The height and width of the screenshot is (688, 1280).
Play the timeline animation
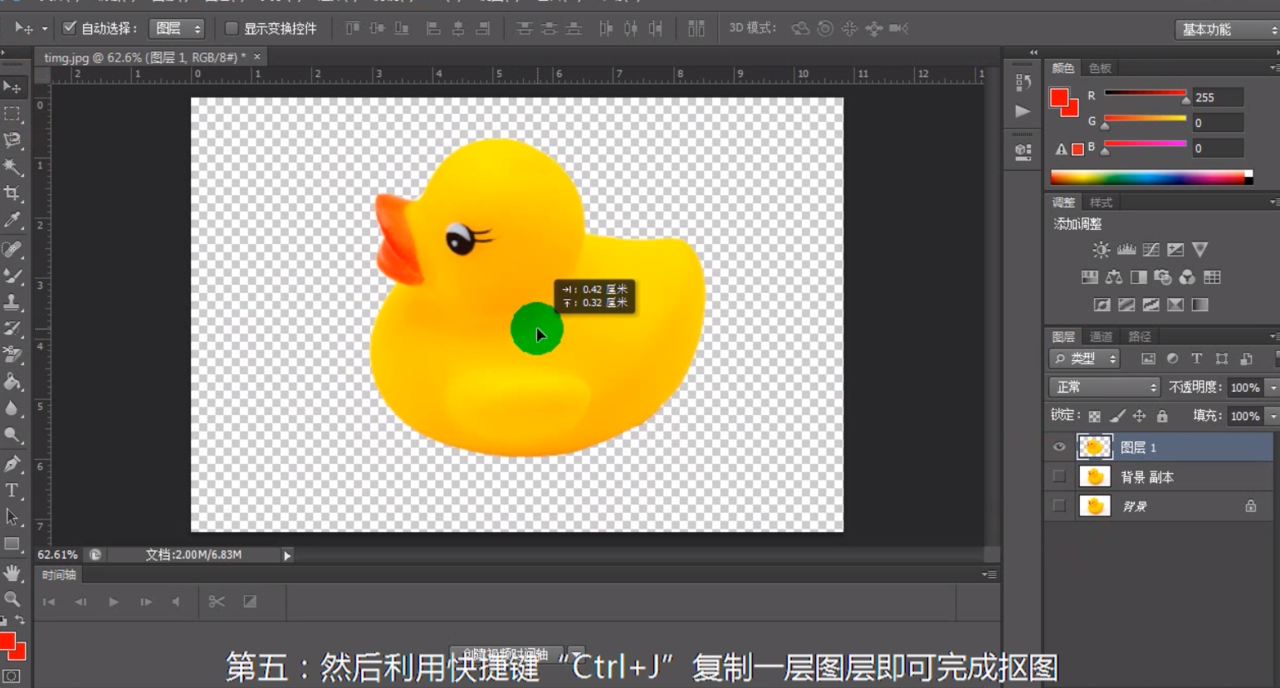(113, 601)
